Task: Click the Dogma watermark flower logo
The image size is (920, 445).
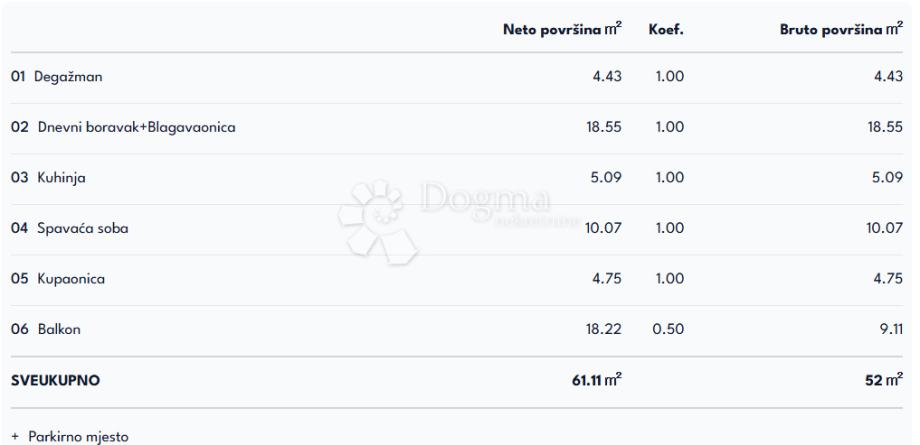Action: (377, 220)
